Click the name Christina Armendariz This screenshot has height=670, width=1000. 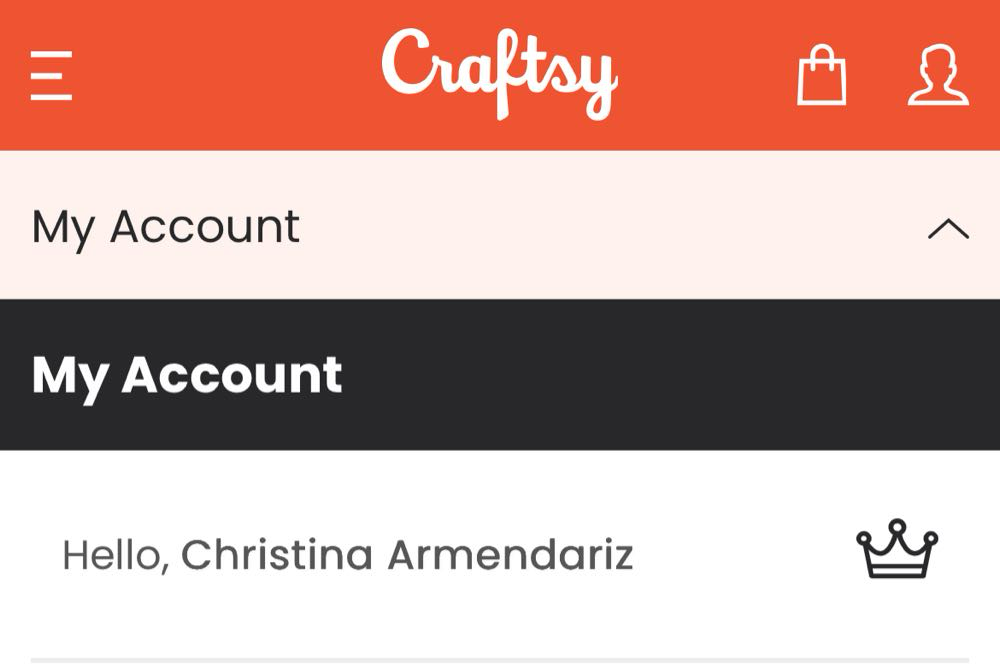click(407, 555)
